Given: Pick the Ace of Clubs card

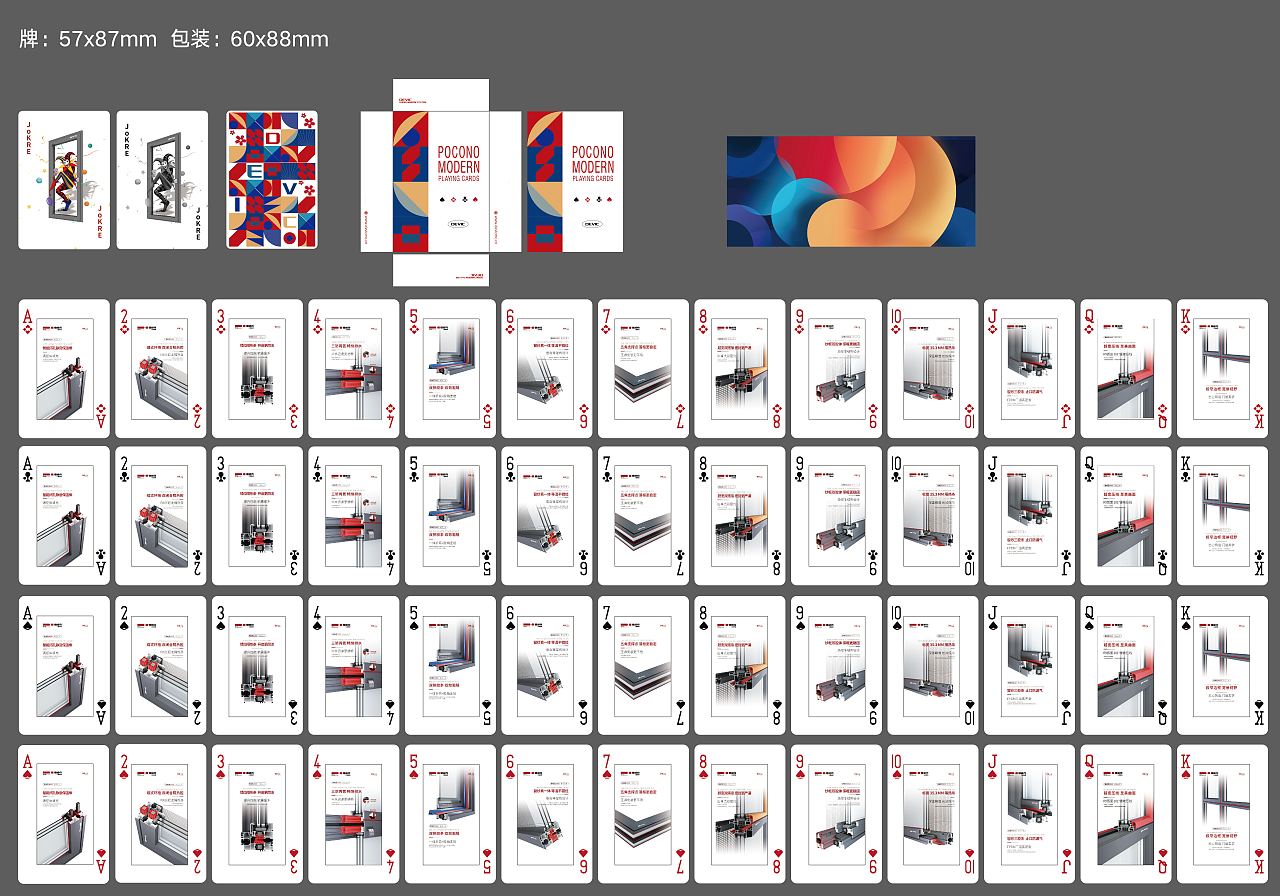Looking at the screenshot, I should (x=64, y=516).
